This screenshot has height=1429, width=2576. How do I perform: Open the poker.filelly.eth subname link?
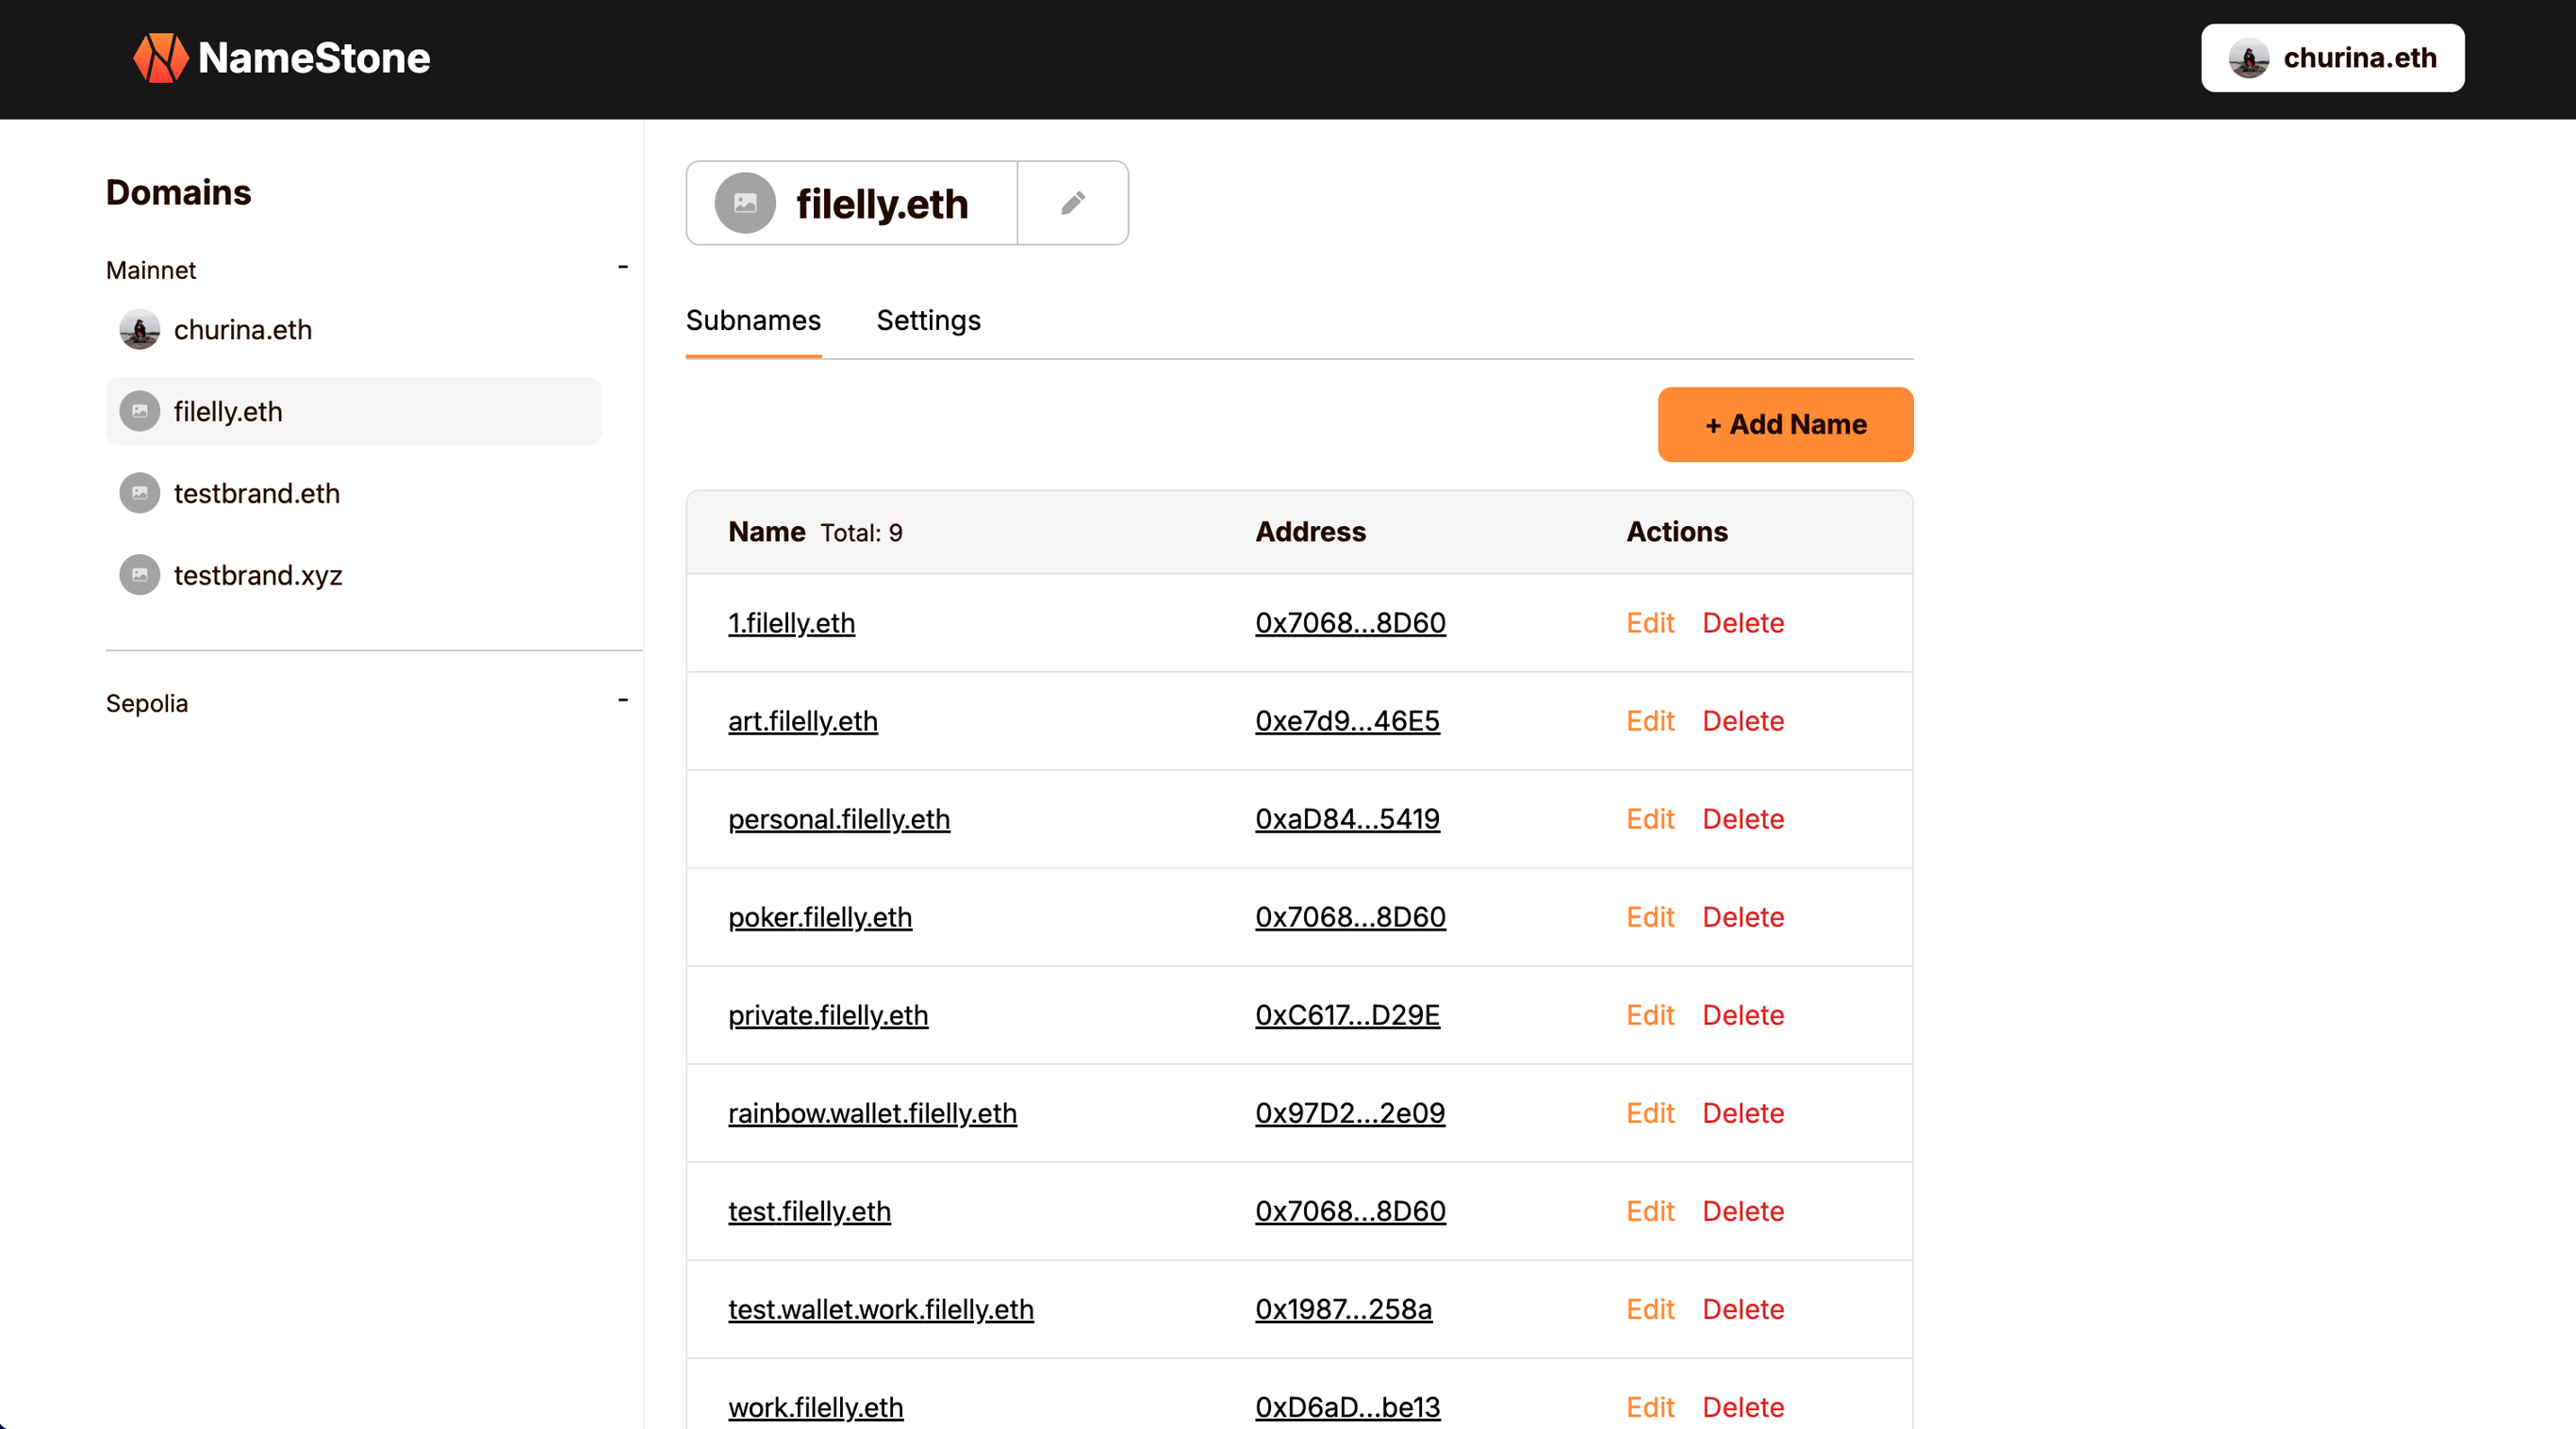point(820,917)
